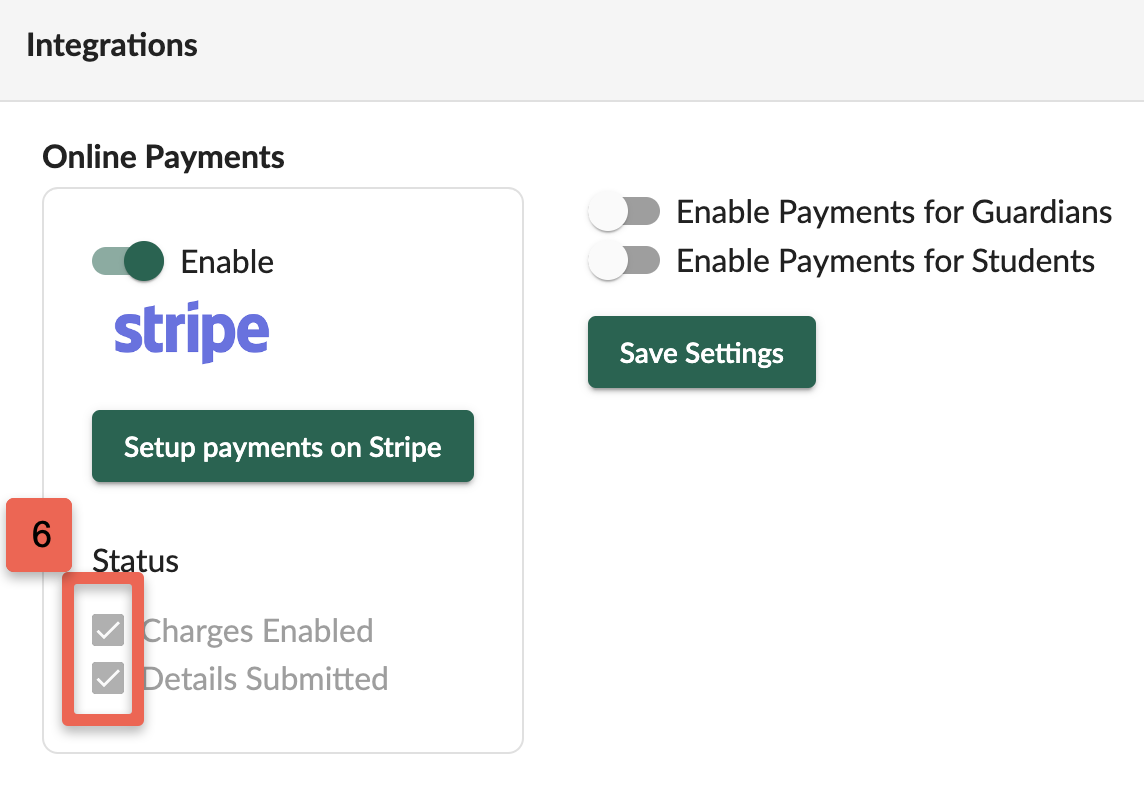
Task: Click the Integrations page header title
Action: click(112, 45)
